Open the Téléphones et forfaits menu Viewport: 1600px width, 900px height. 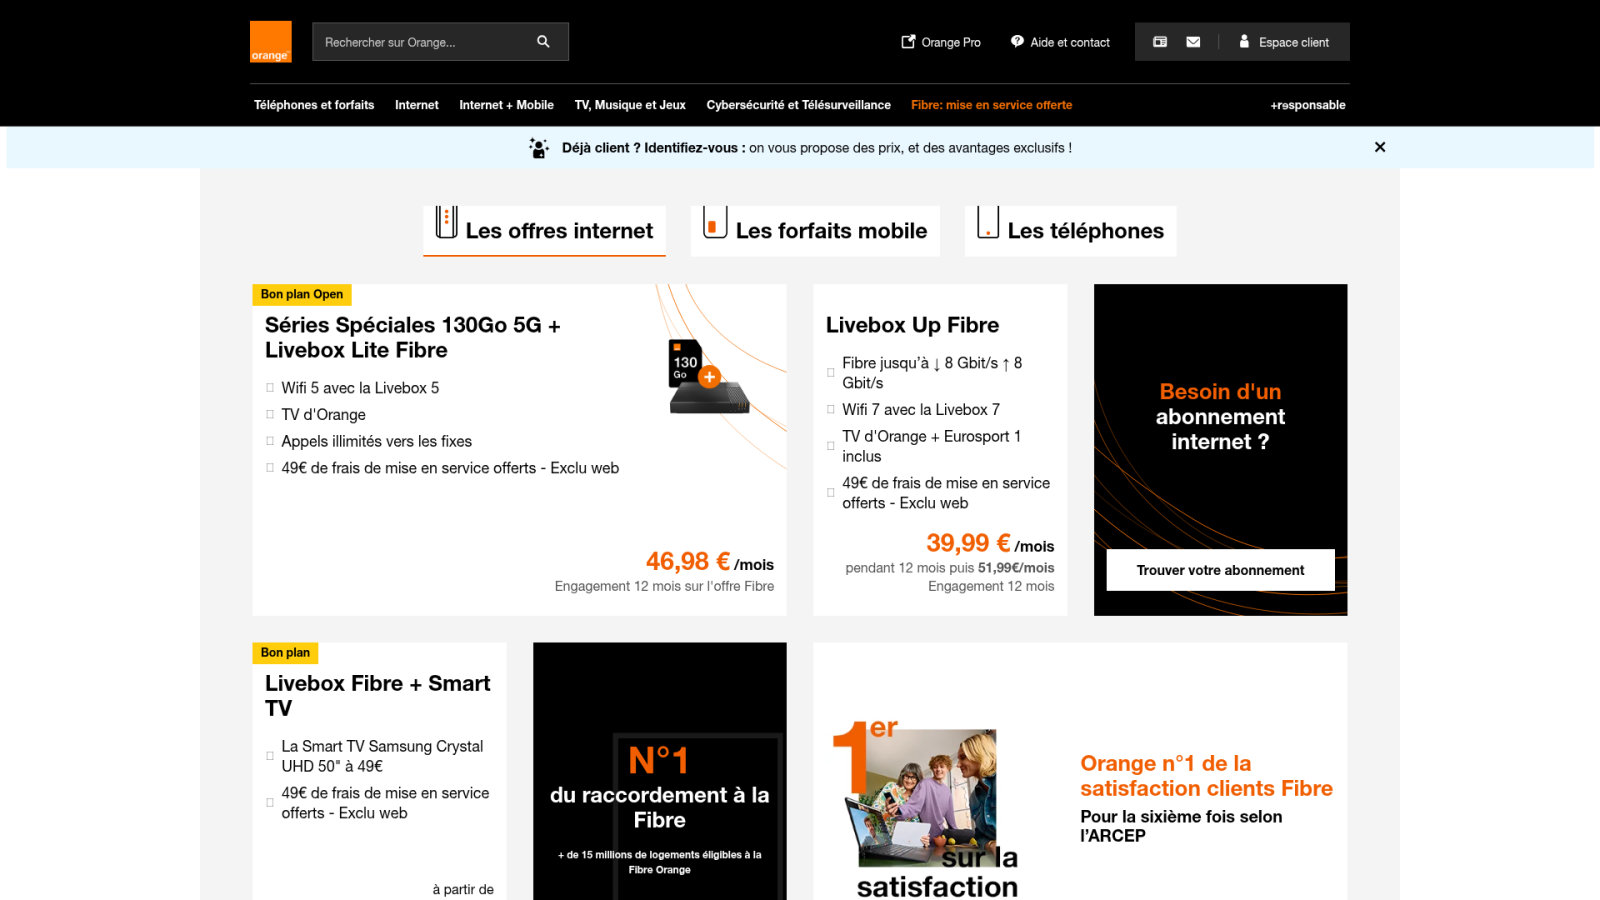click(x=314, y=105)
